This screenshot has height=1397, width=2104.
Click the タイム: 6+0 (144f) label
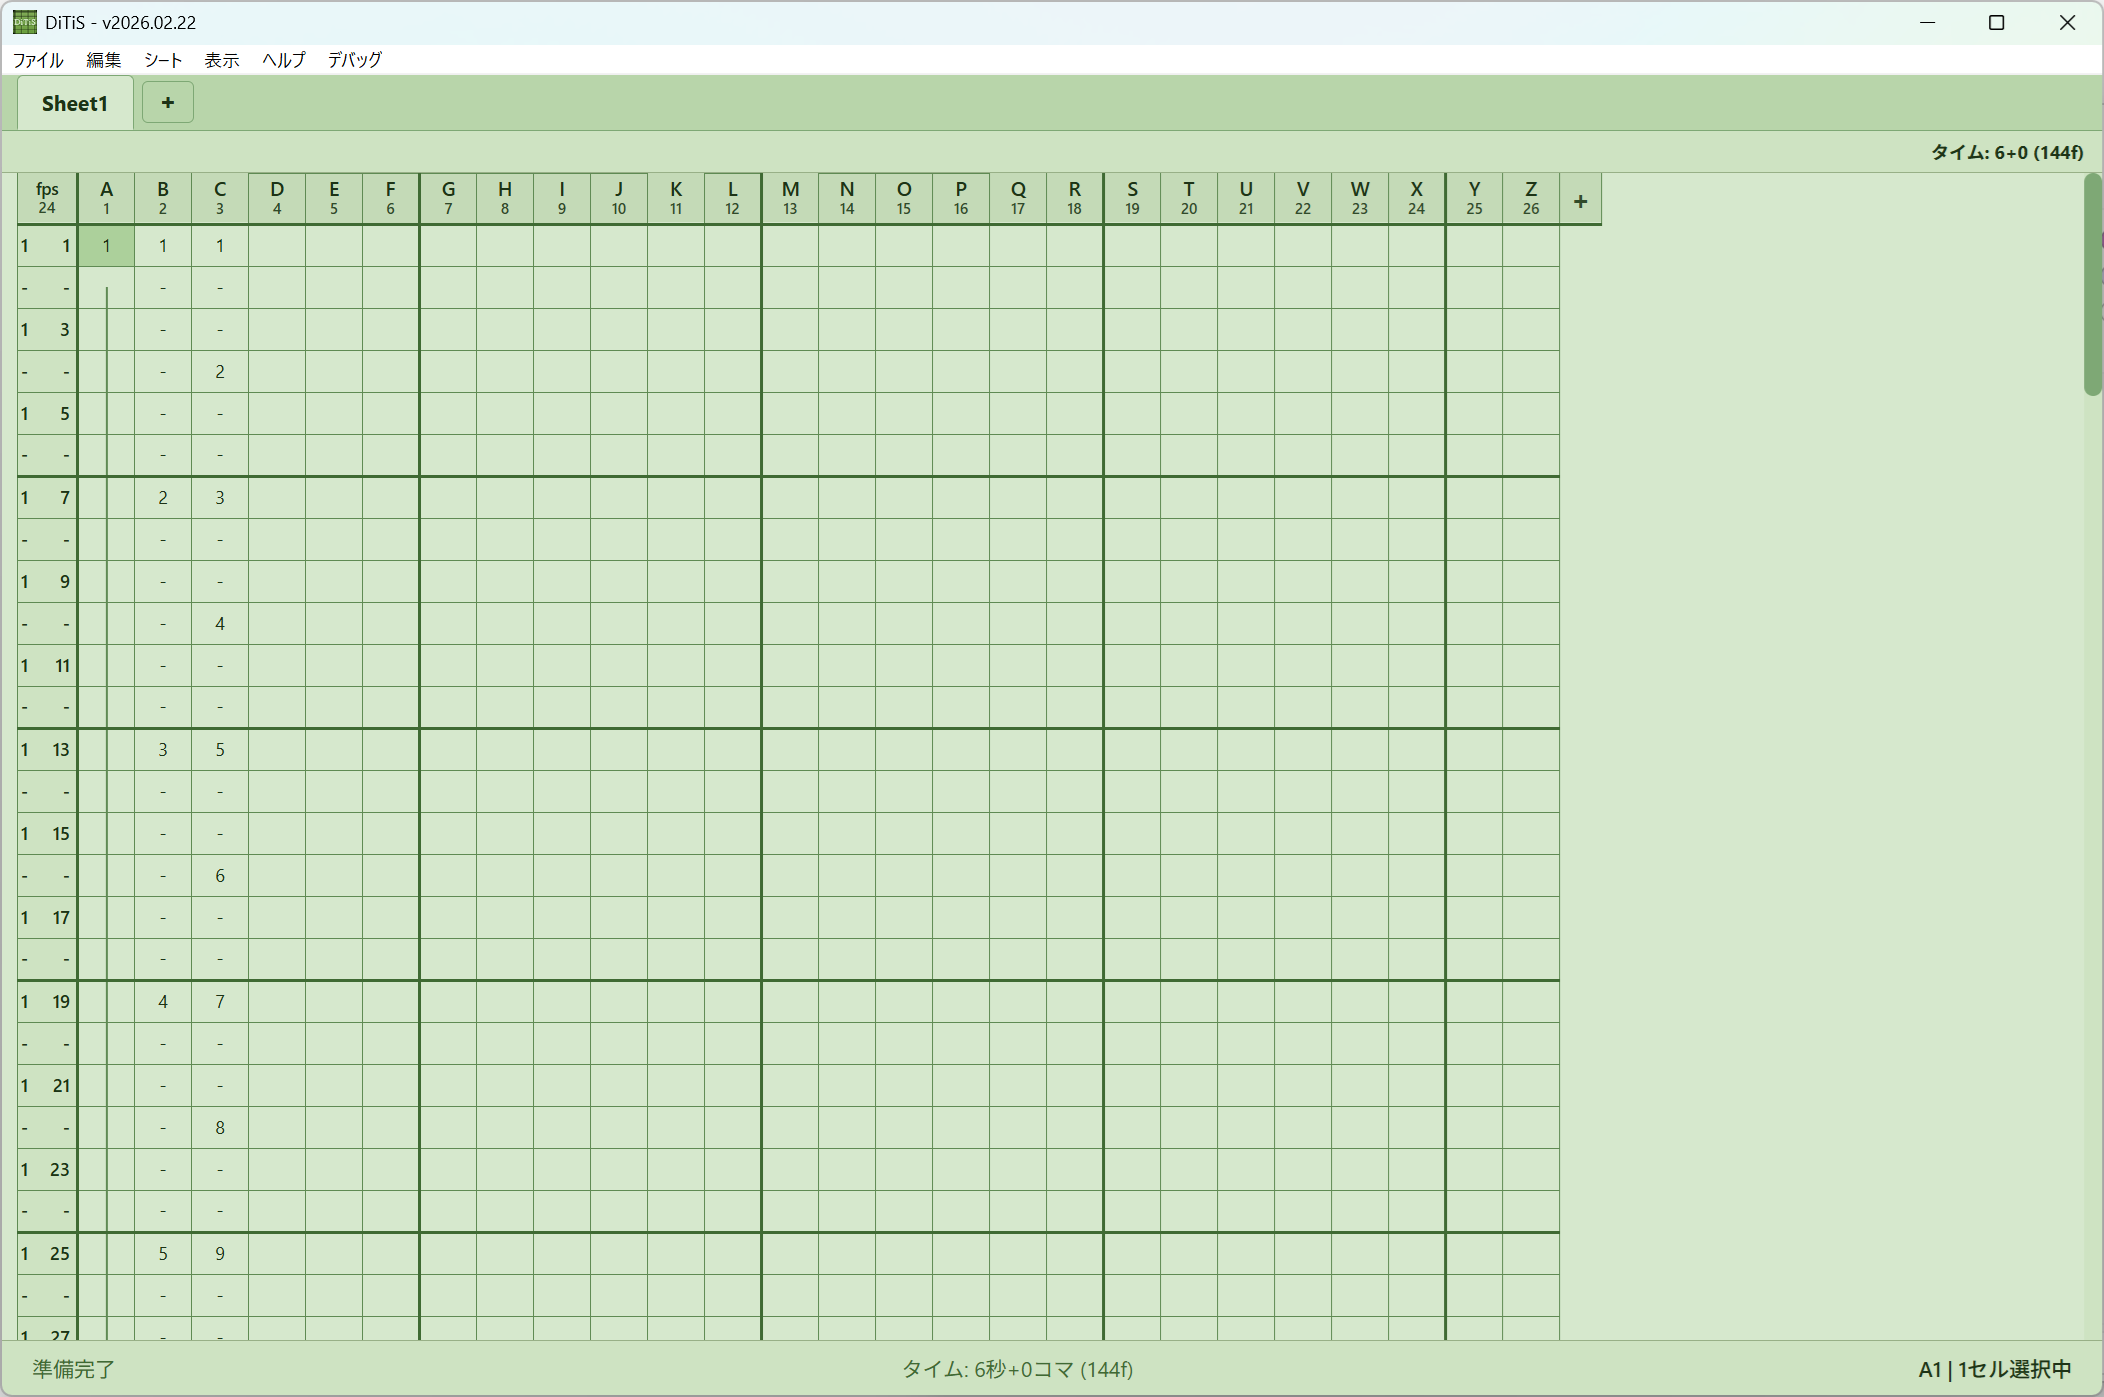[x=2006, y=152]
